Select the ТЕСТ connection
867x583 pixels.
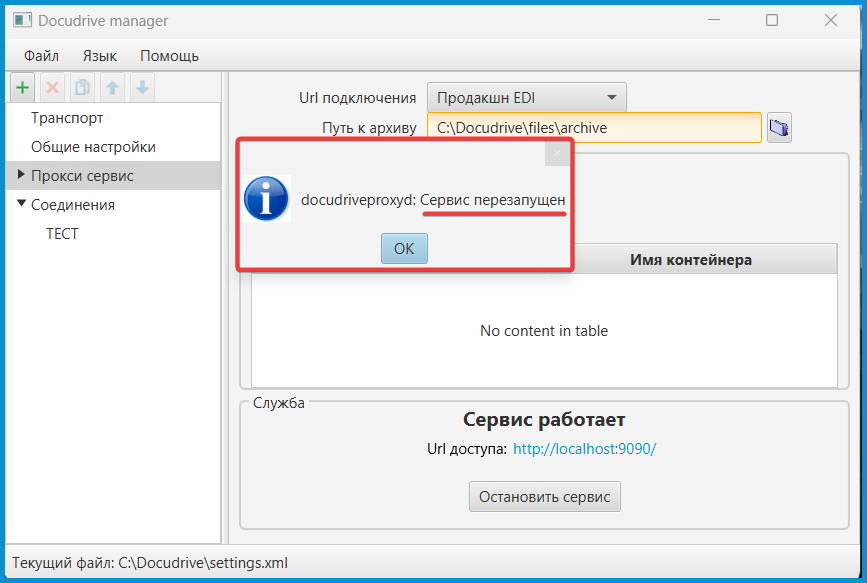[62, 234]
